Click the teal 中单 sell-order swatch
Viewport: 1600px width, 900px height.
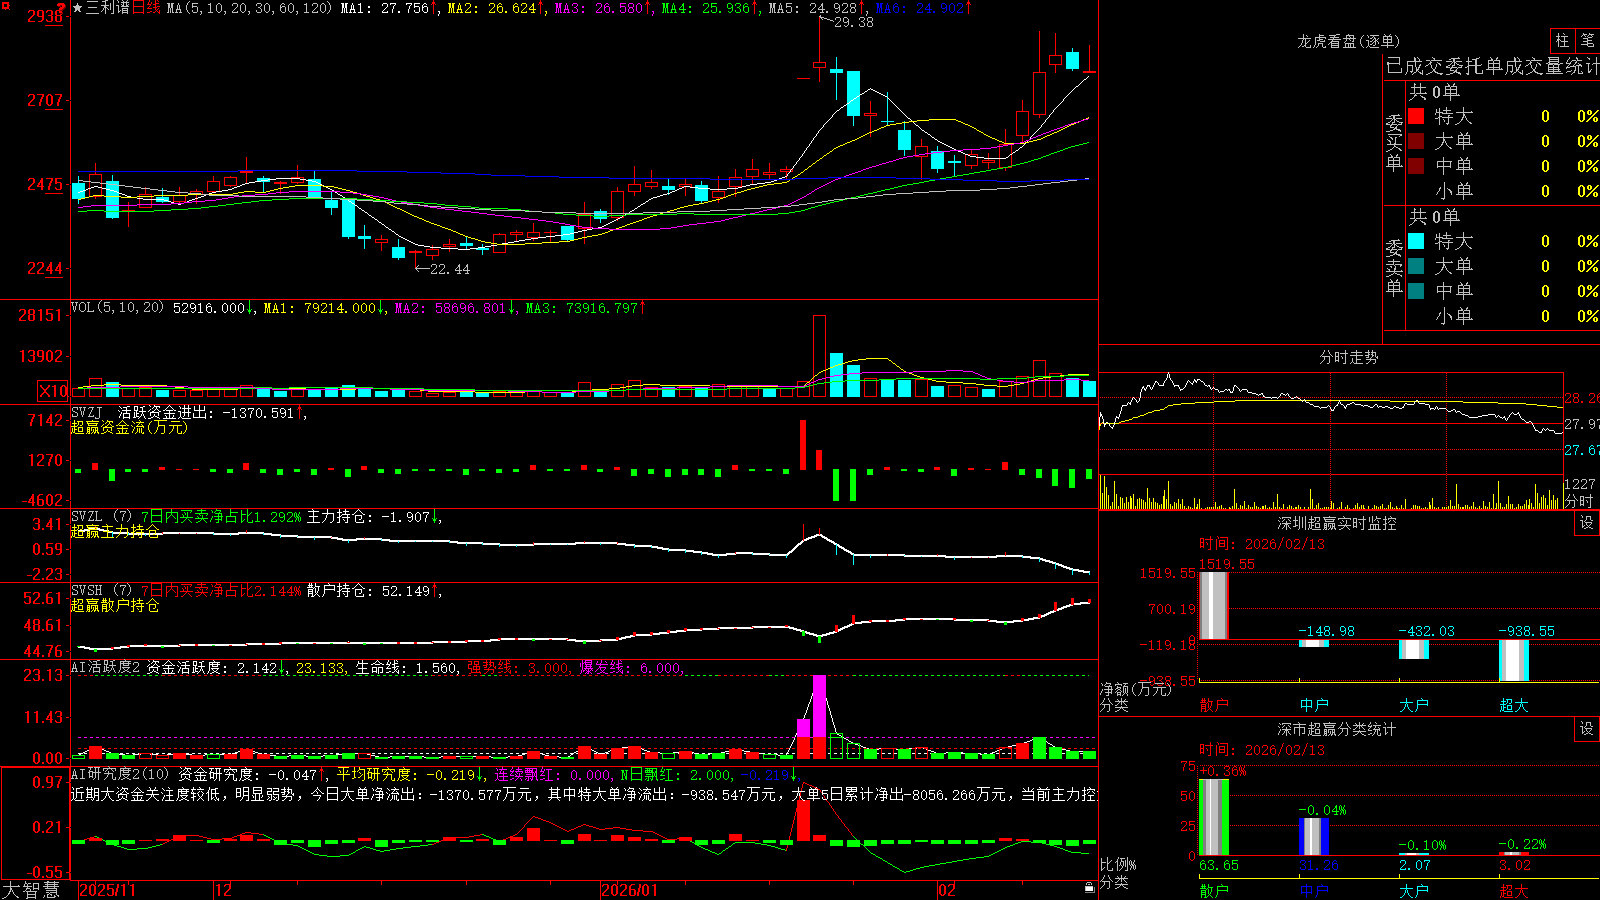pos(1416,291)
